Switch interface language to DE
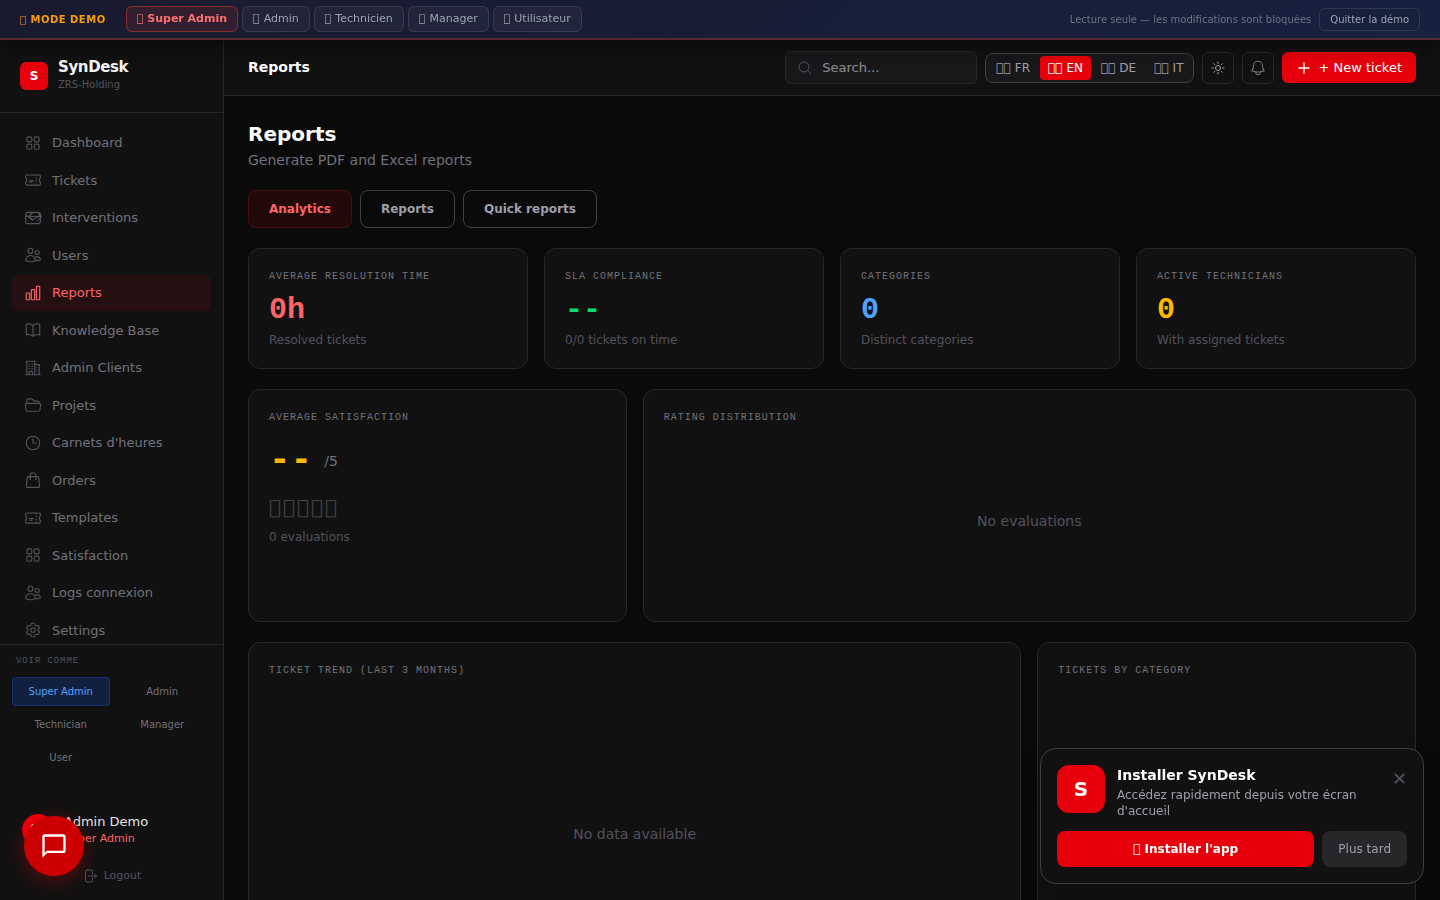The width and height of the screenshot is (1440, 900). coord(1118,68)
